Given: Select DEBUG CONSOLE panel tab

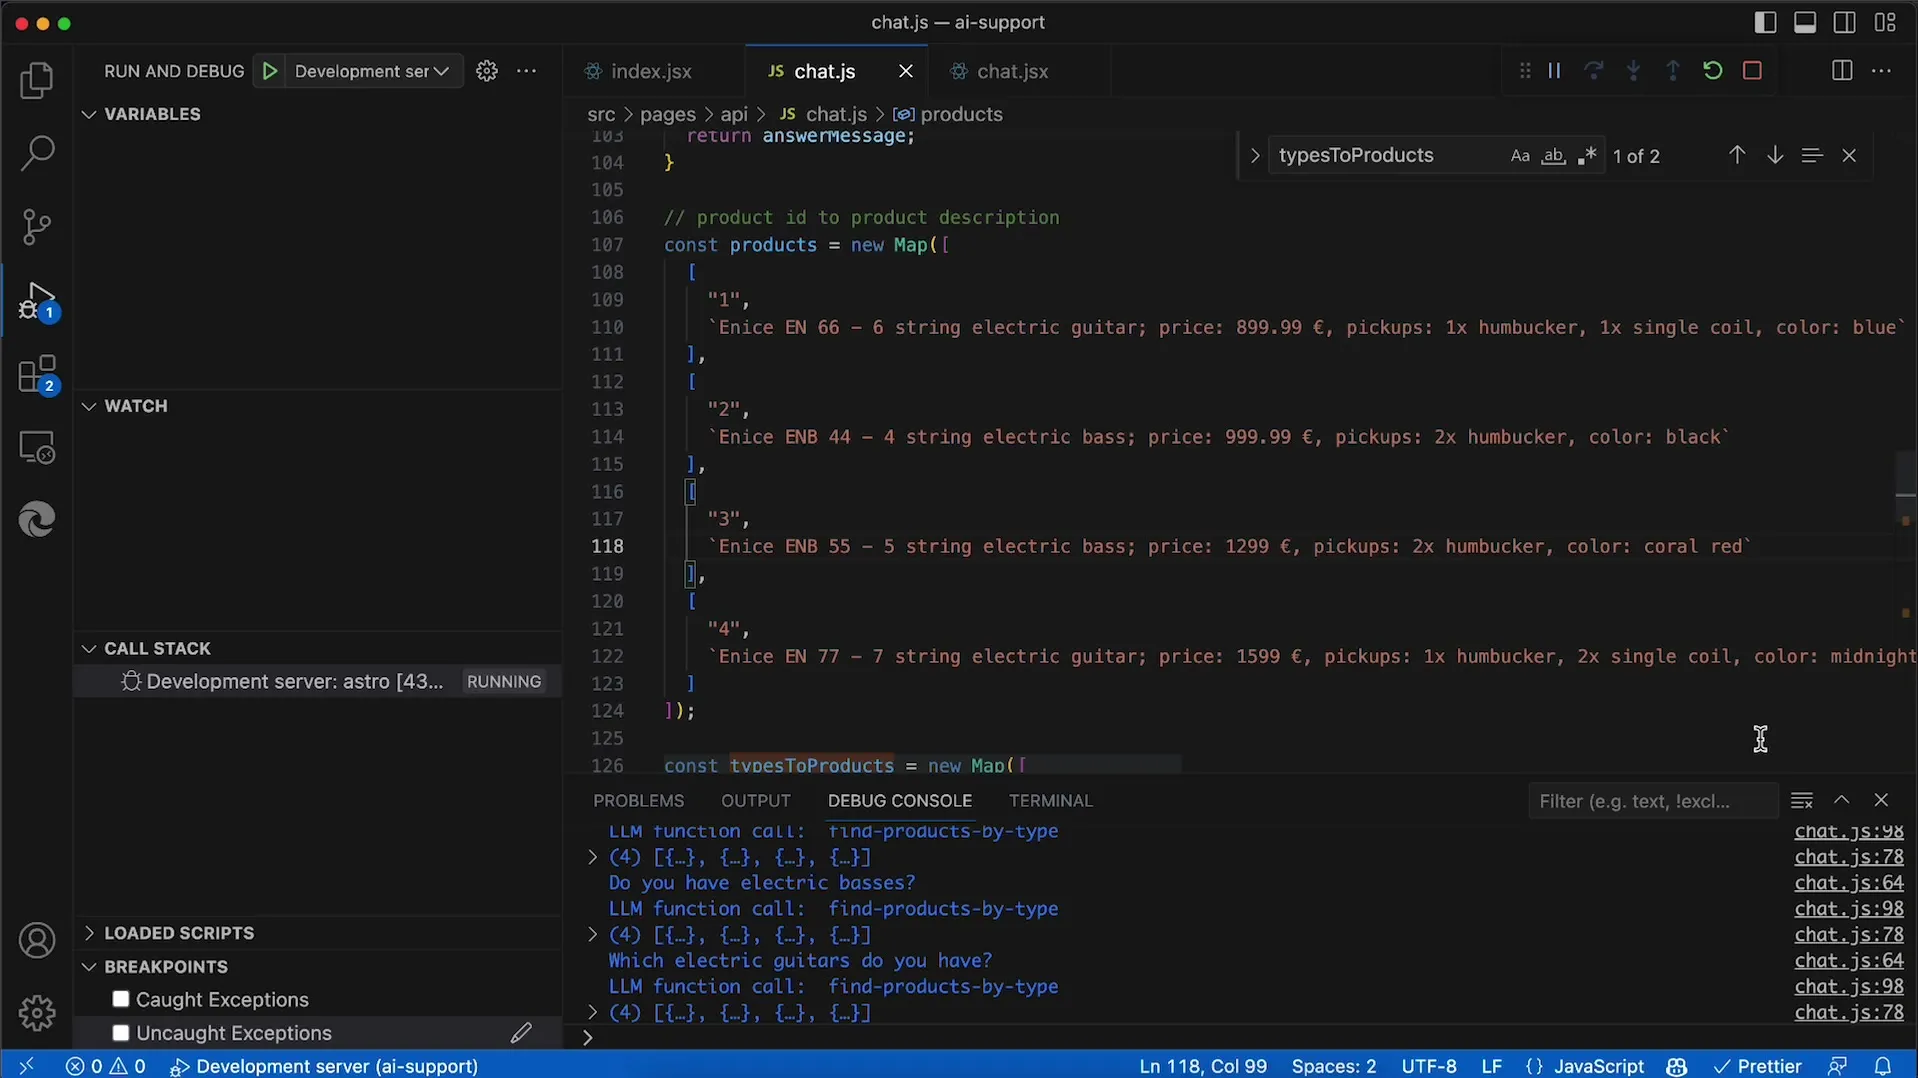Looking at the screenshot, I should 899,801.
